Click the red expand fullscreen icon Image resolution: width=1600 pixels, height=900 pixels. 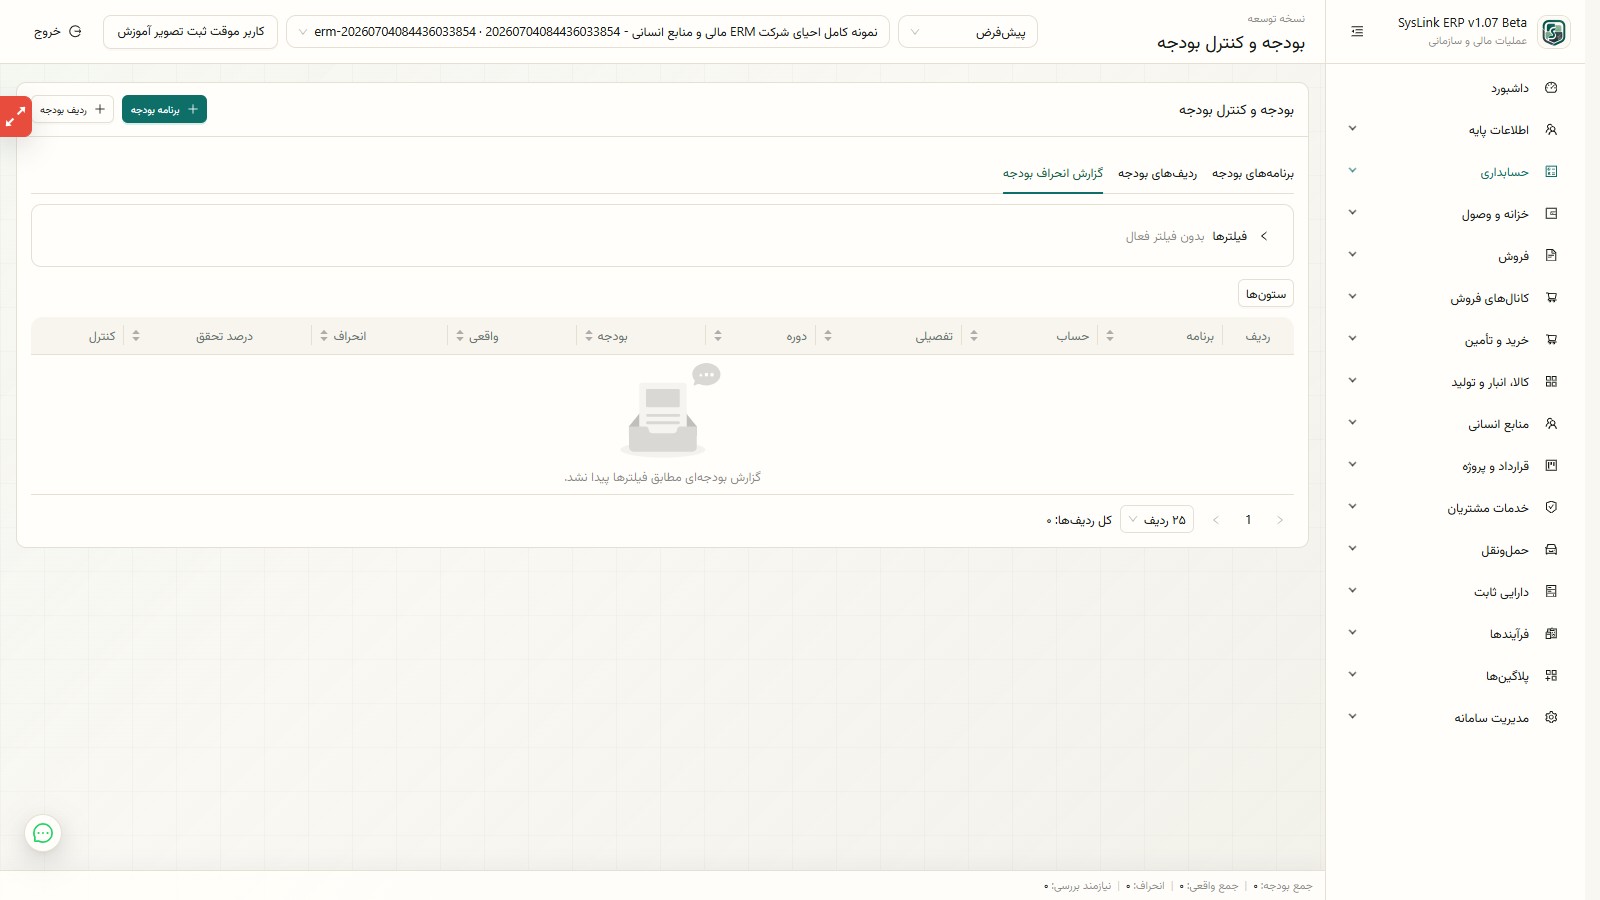pos(15,117)
